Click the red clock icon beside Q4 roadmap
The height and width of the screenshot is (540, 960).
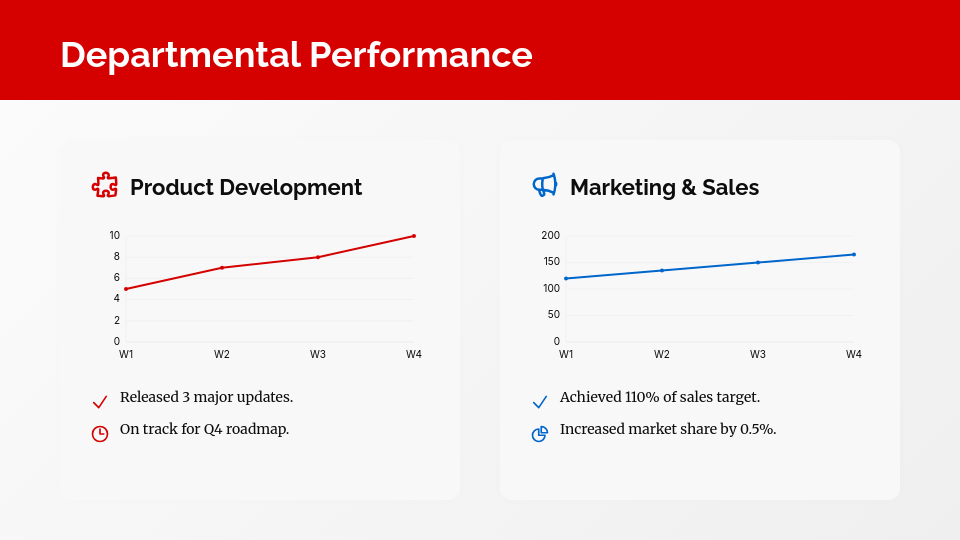tap(100, 434)
